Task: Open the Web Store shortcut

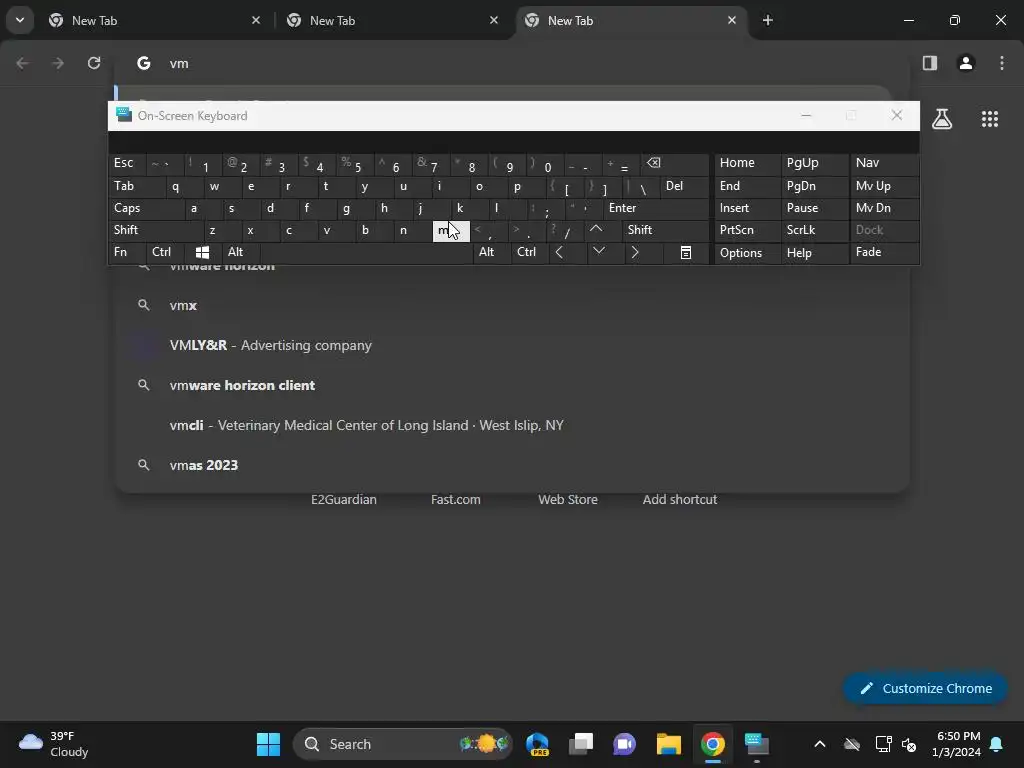Action: tap(568, 499)
